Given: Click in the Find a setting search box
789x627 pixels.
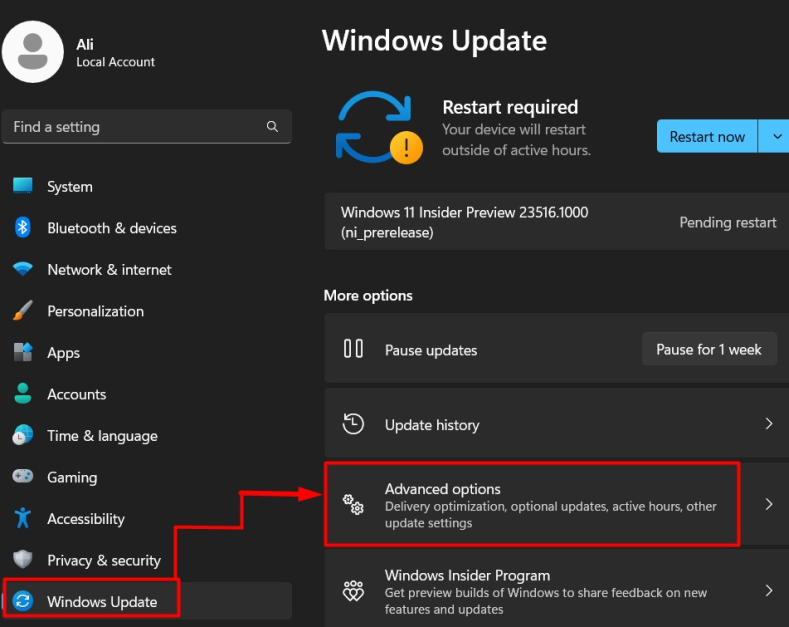Looking at the screenshot, I should tap(147, 126).
